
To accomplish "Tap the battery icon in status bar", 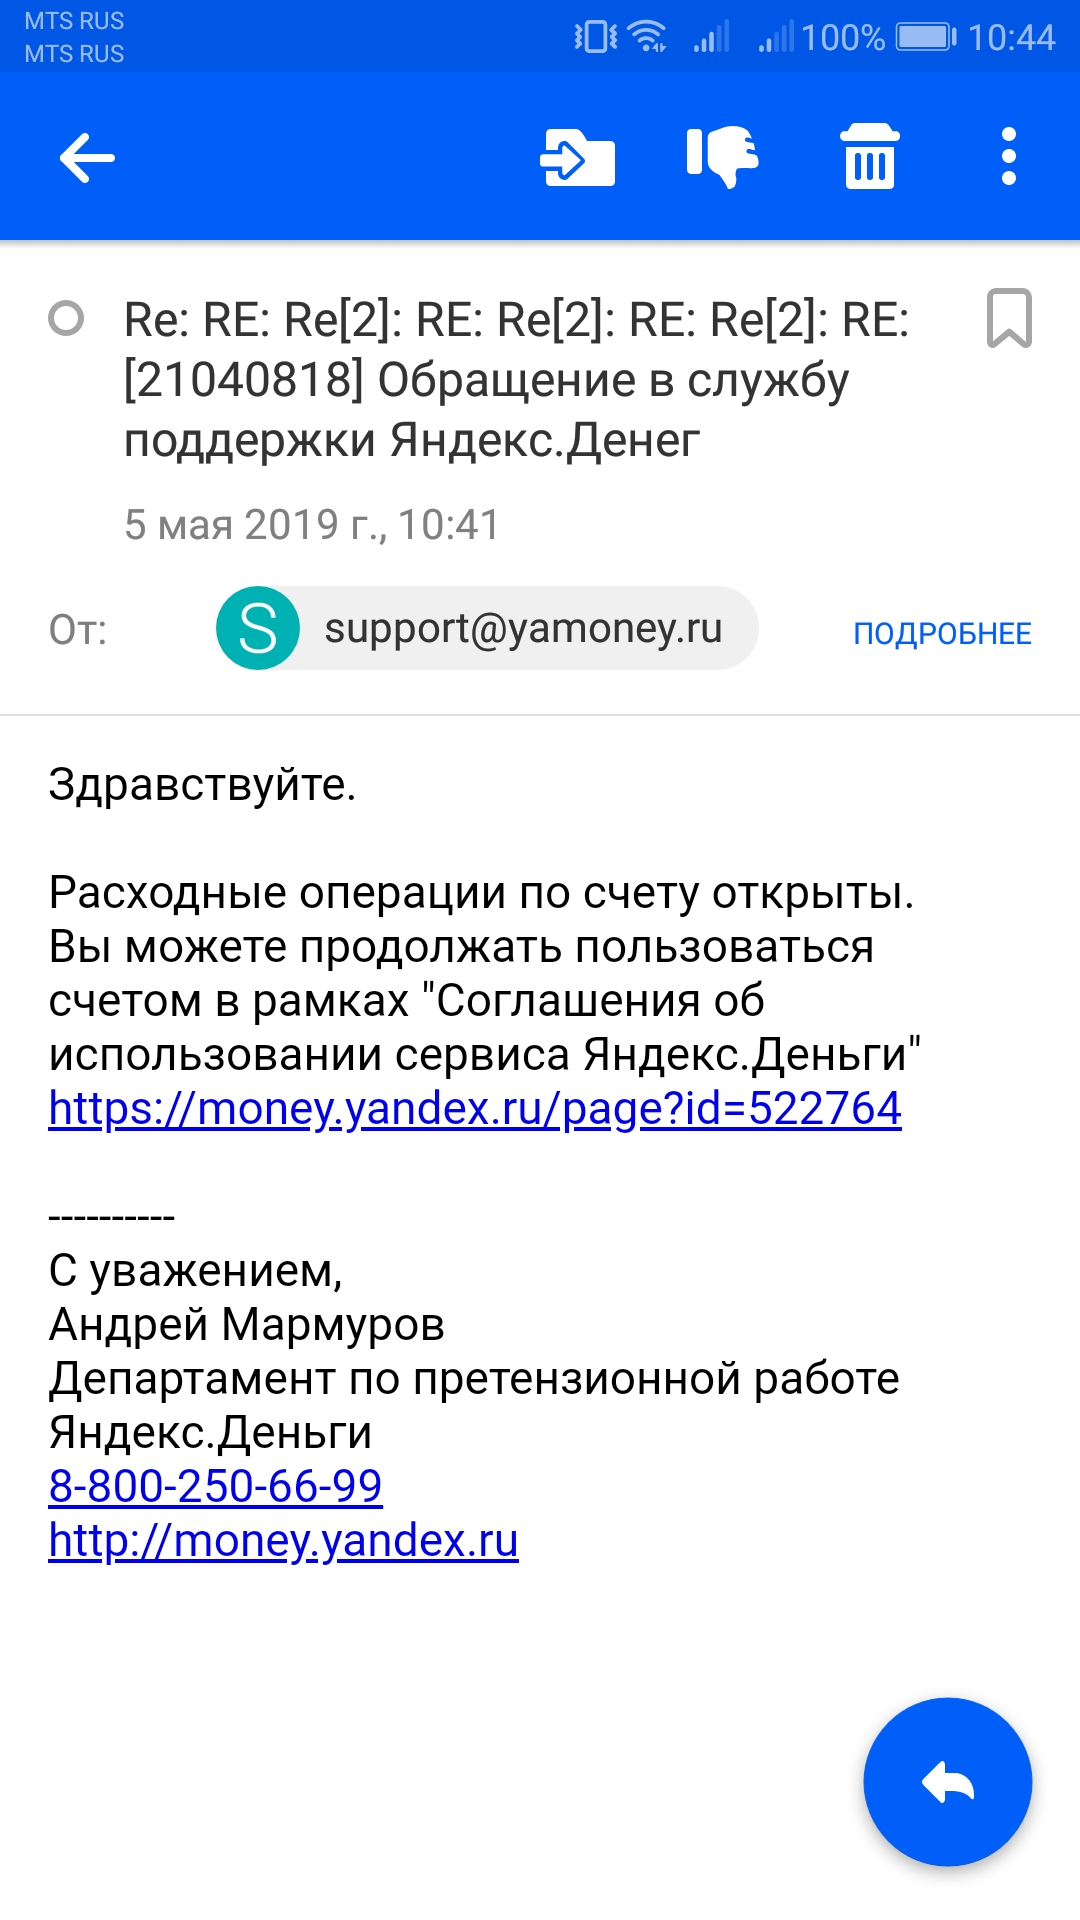I will pyautogui.click(x=926, y=38).
